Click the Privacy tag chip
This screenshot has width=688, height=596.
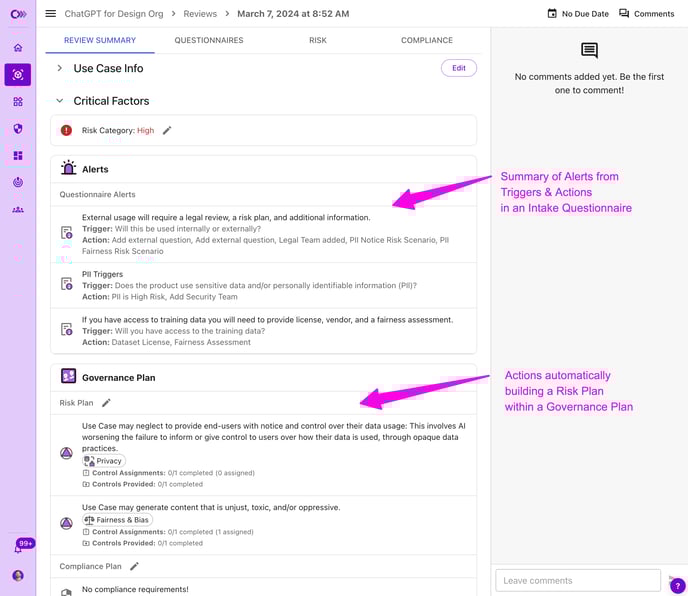point(104,461)
